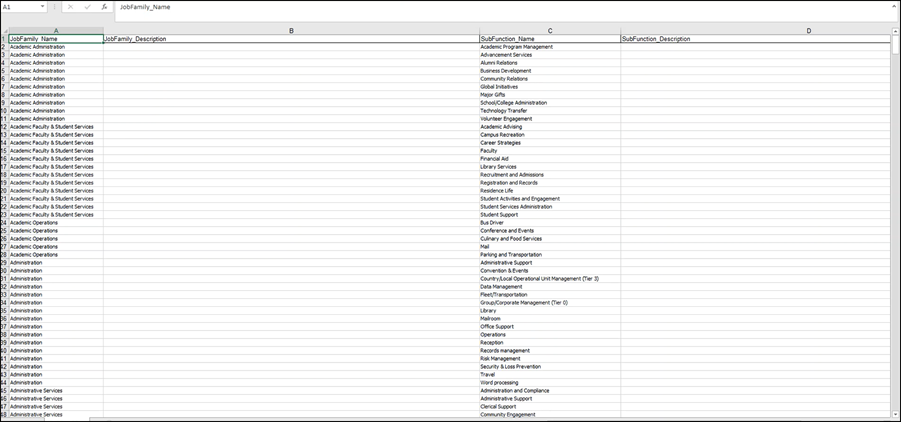901x422 pixels.
Task: Click the Enter checkmark icon in formula bar
Action: coord(87,6)
